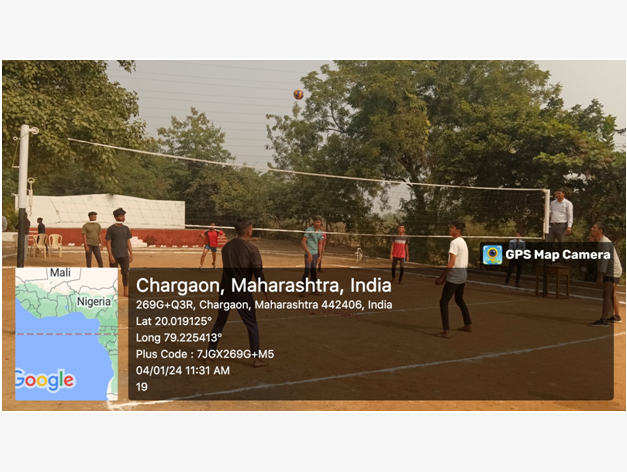The height and width of the screenshot is (472, 627).
Task: Click the red-shirted player behind the net
Action: pyautogui.click(x=211, y=245)
